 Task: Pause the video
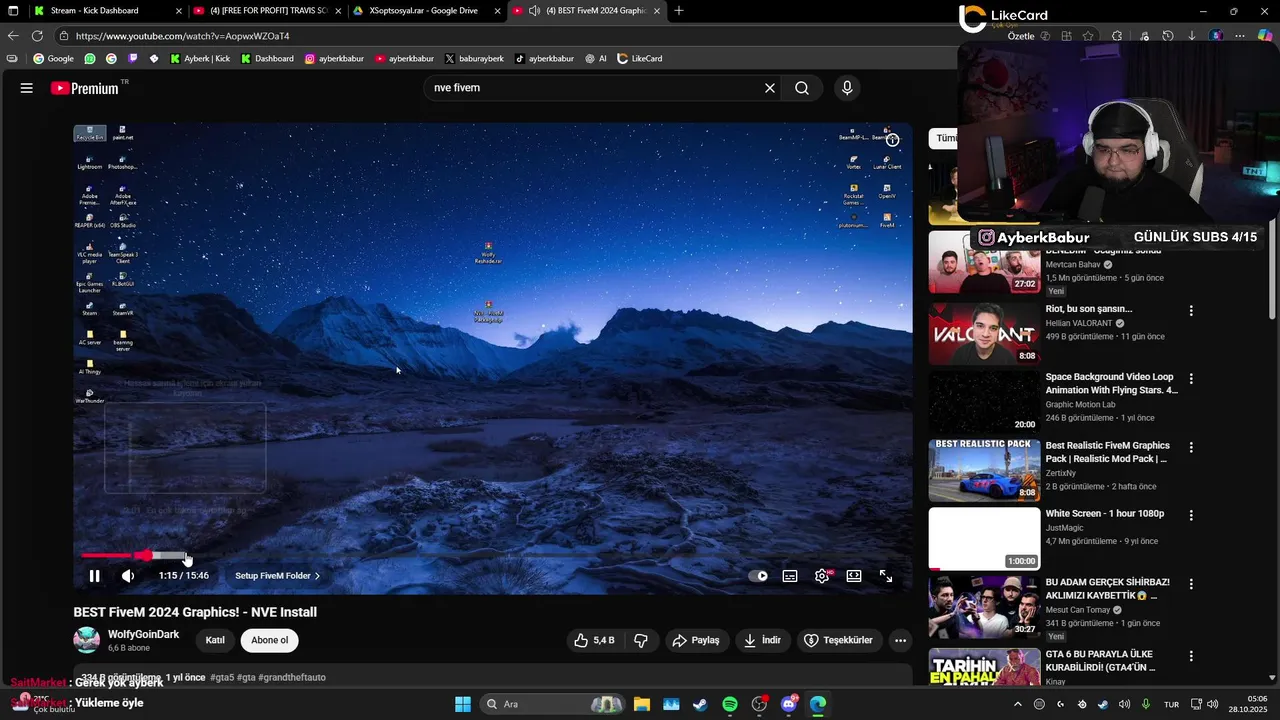[x=94, y=576]
